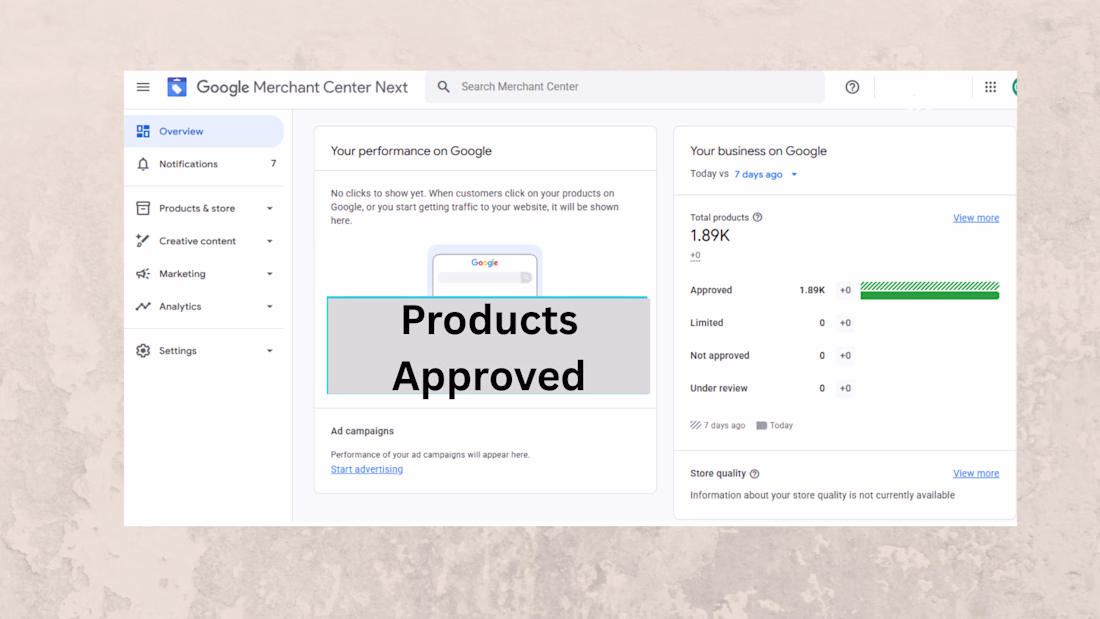Expand the Creative content section
Image resolution: width=1100 pixels, height=619 pixels.
coord(269,241)
